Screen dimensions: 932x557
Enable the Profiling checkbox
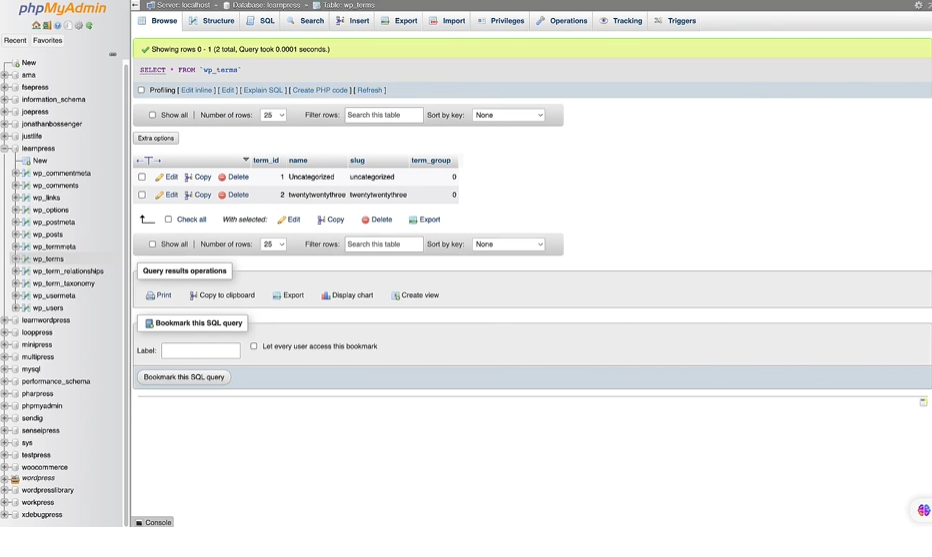141,90
